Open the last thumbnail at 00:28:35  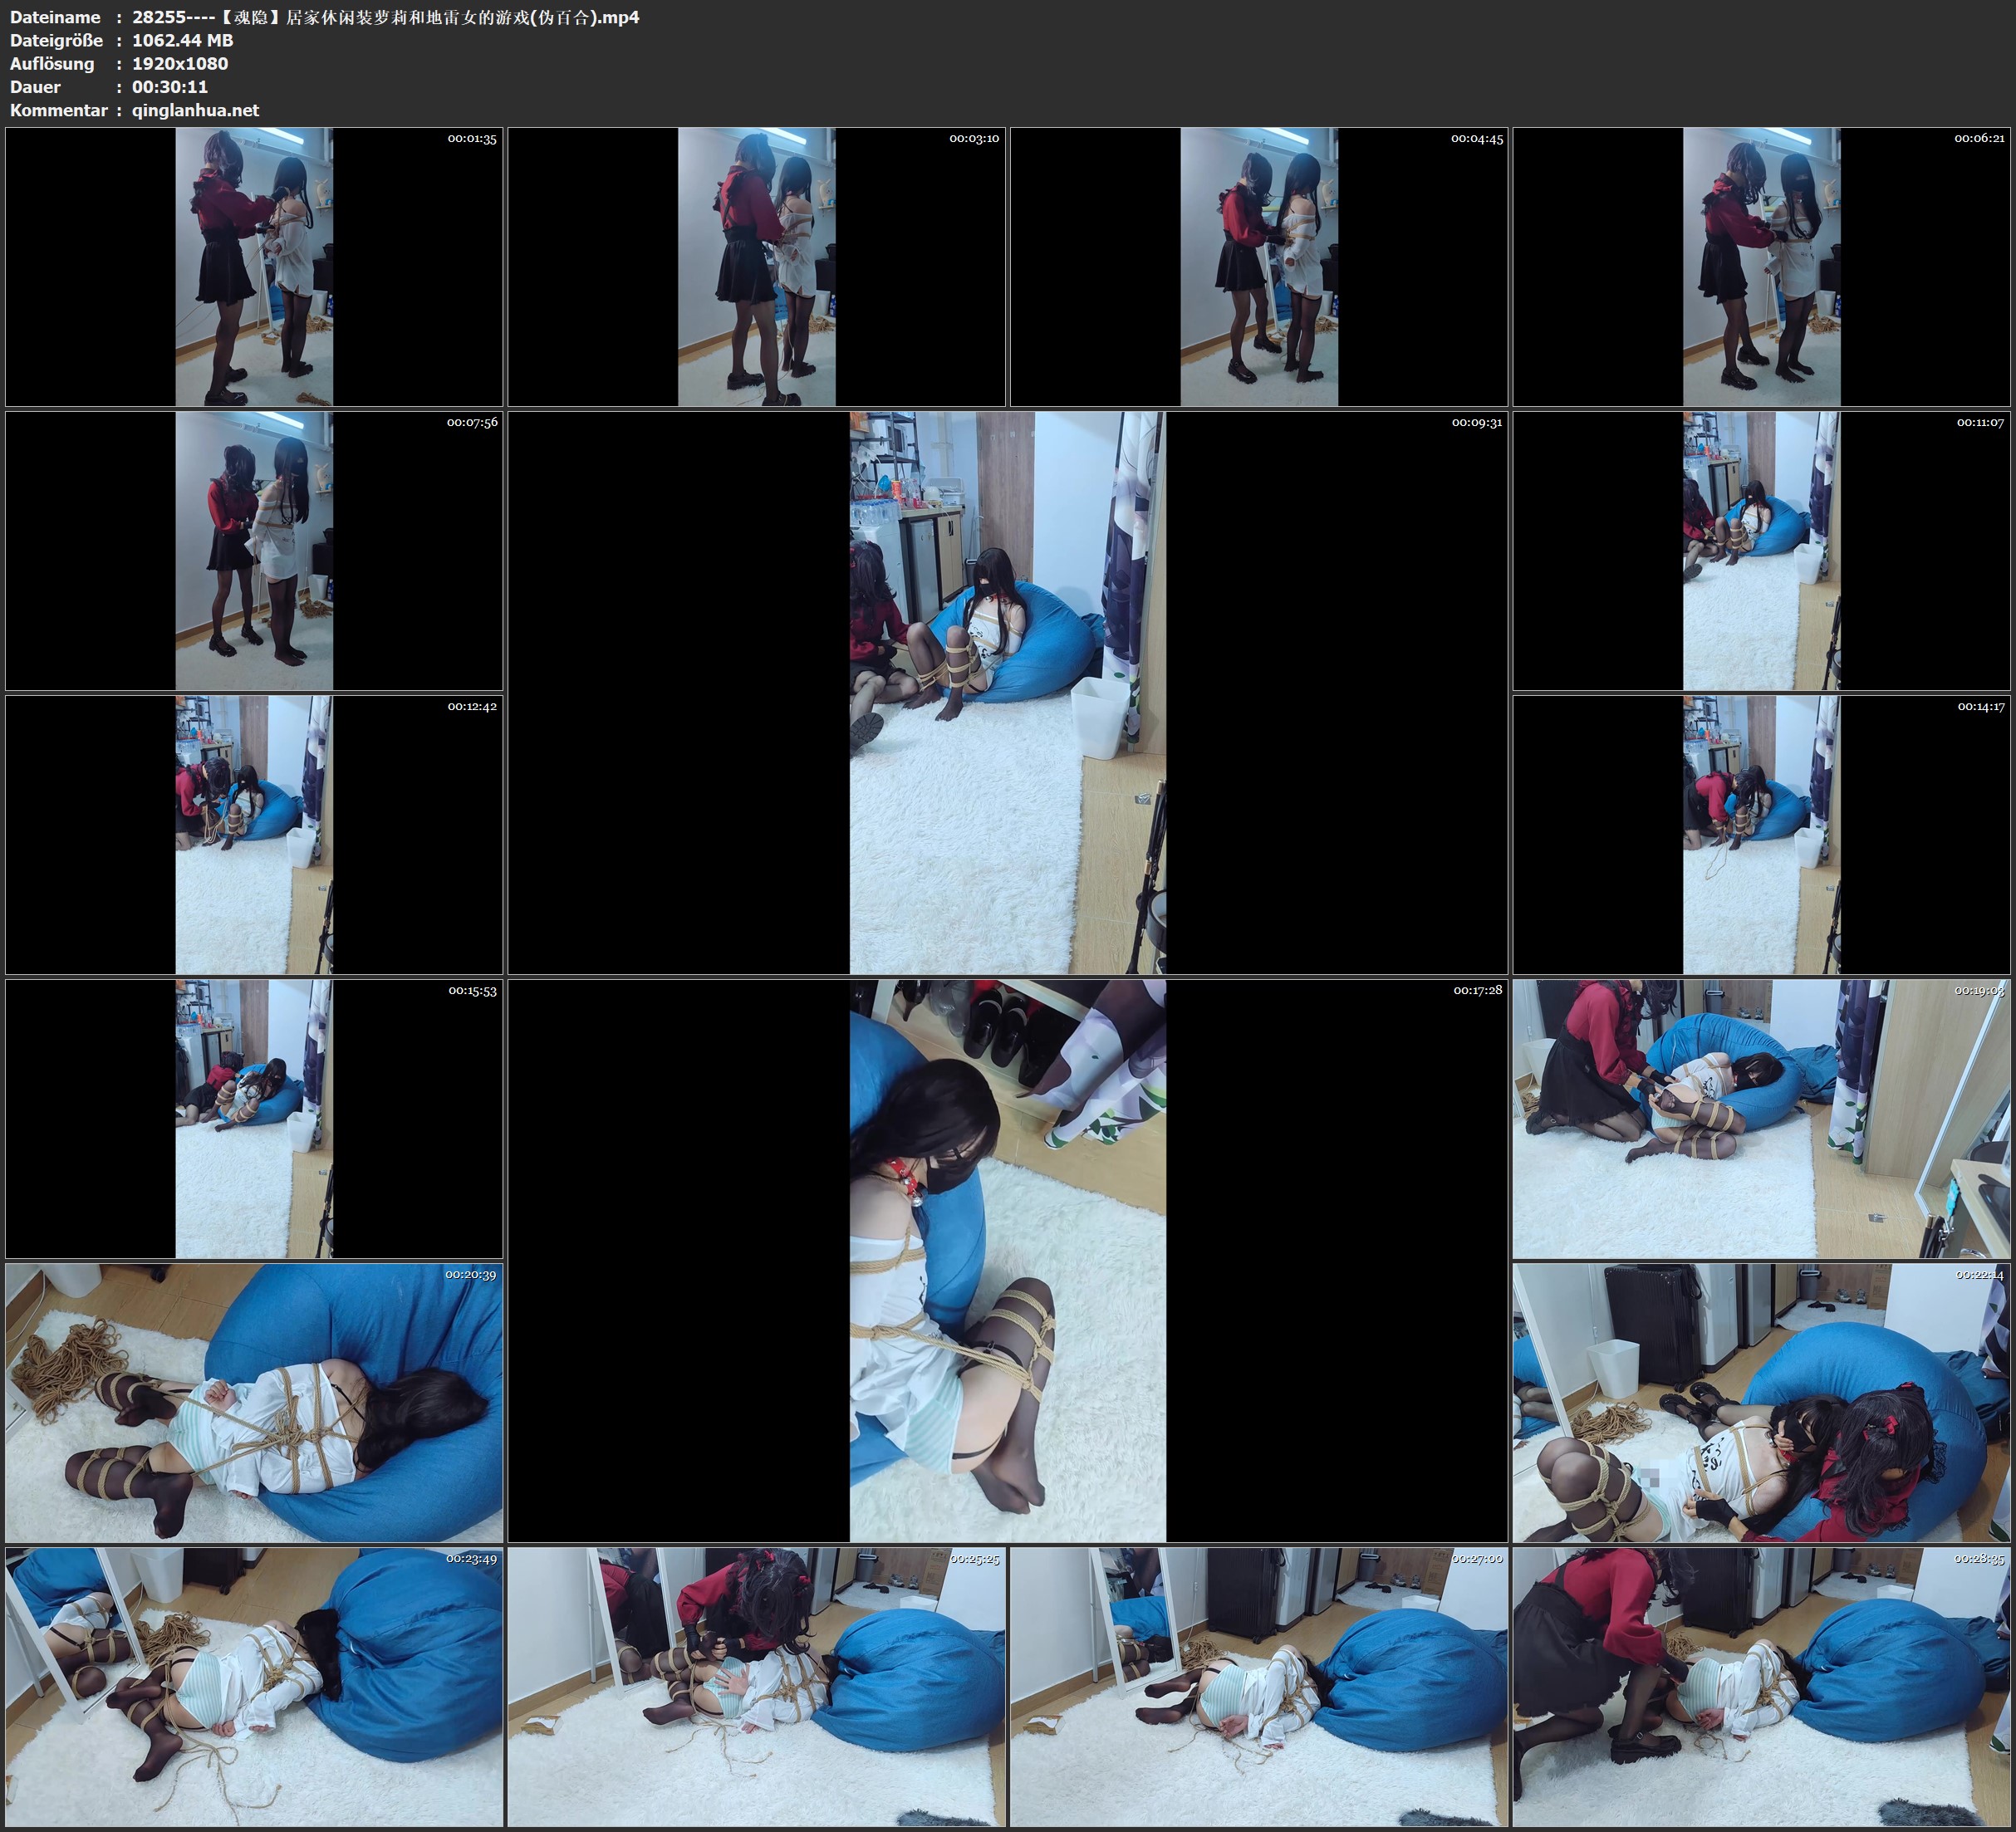(x=1761, y=1686)
